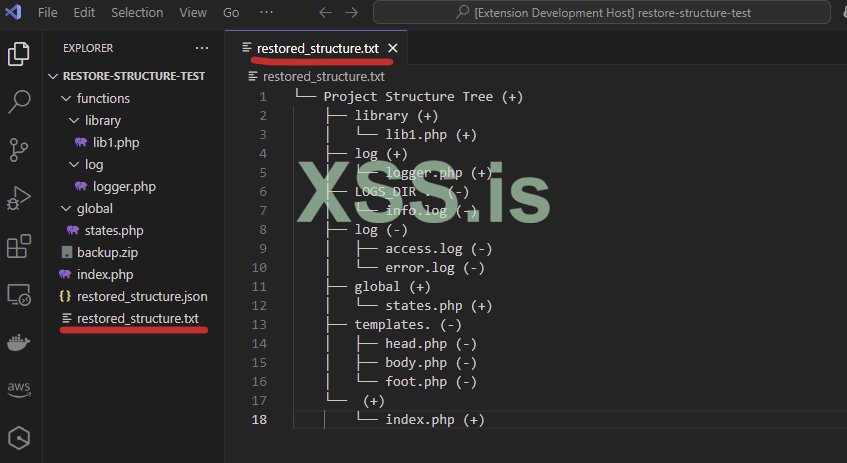Open logger.php from the explorer

point(124,186)
